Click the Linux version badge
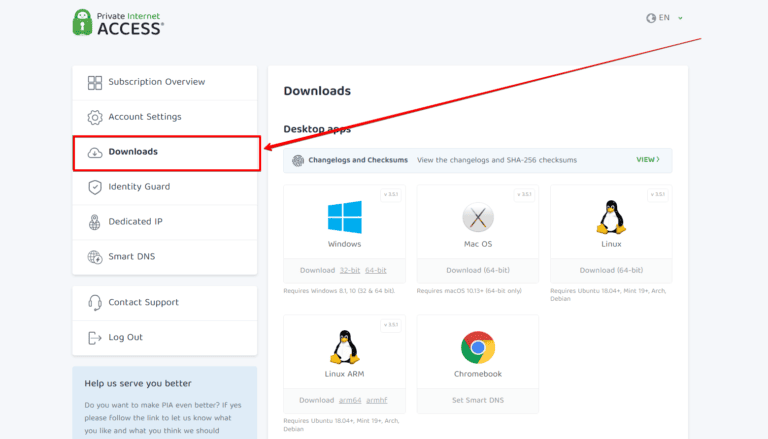Screen dimensions: 768x439 [657, 195]
